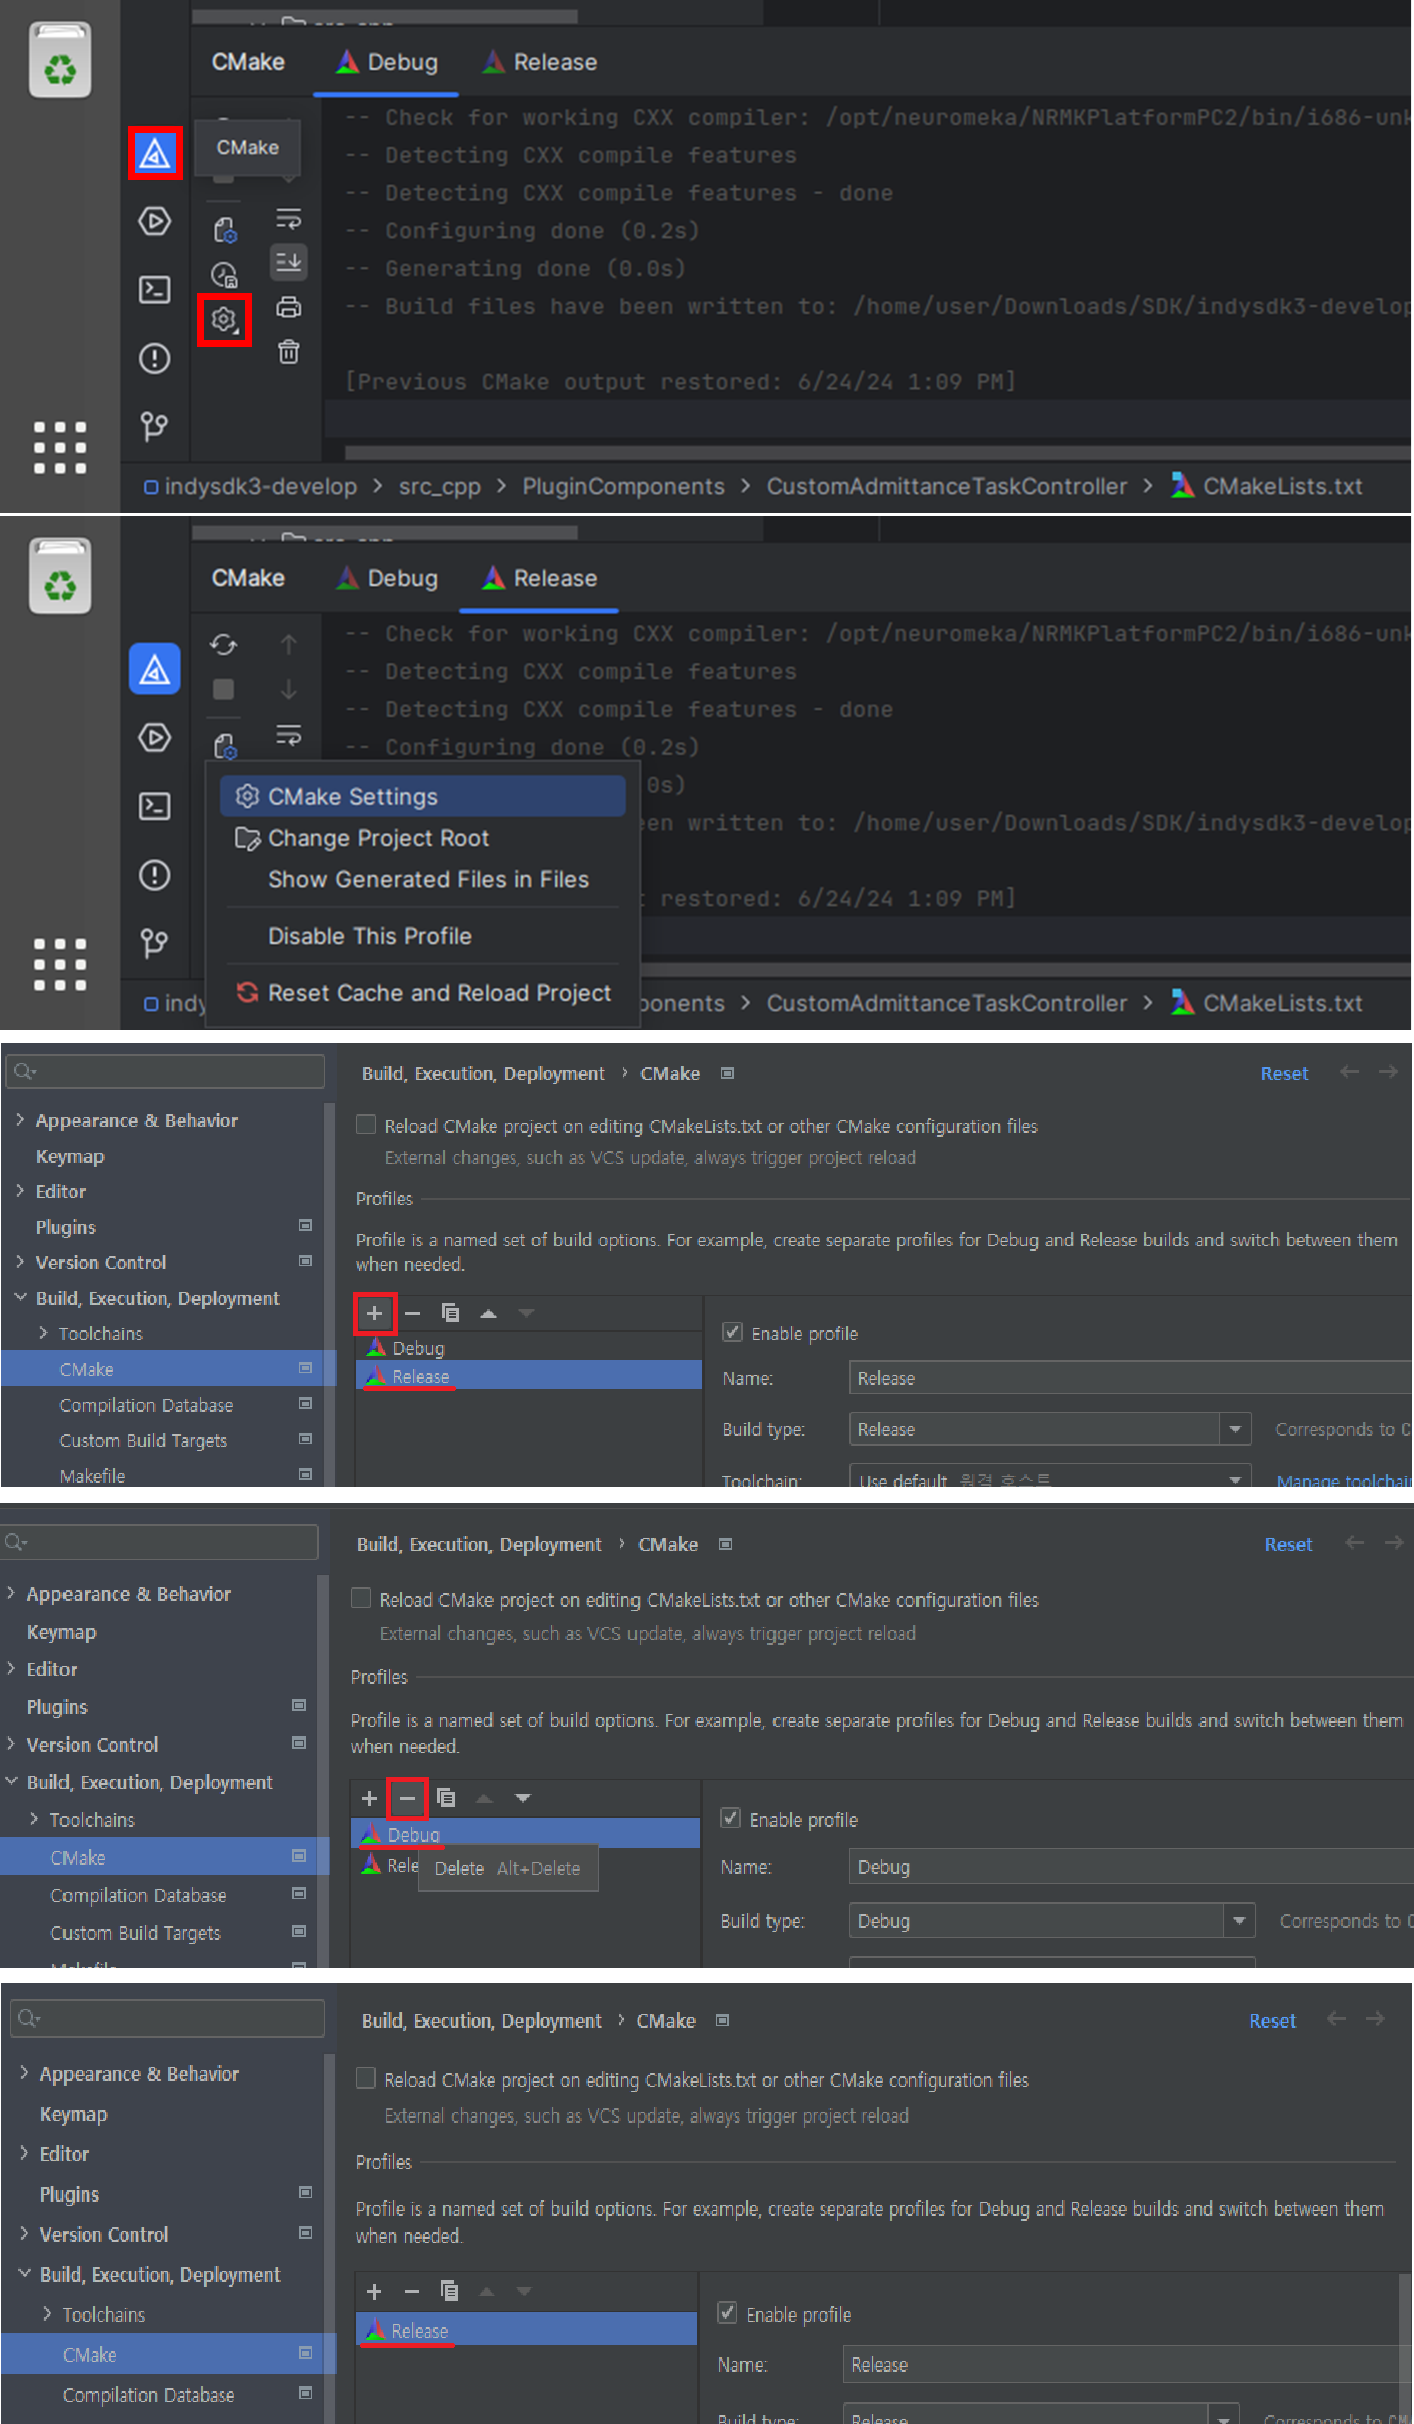Viewport: 1414px width, 2424px height.
Task: Open Build type dropdown showing Debug
Action: pyautogui.click(x=1052, y=1920)
